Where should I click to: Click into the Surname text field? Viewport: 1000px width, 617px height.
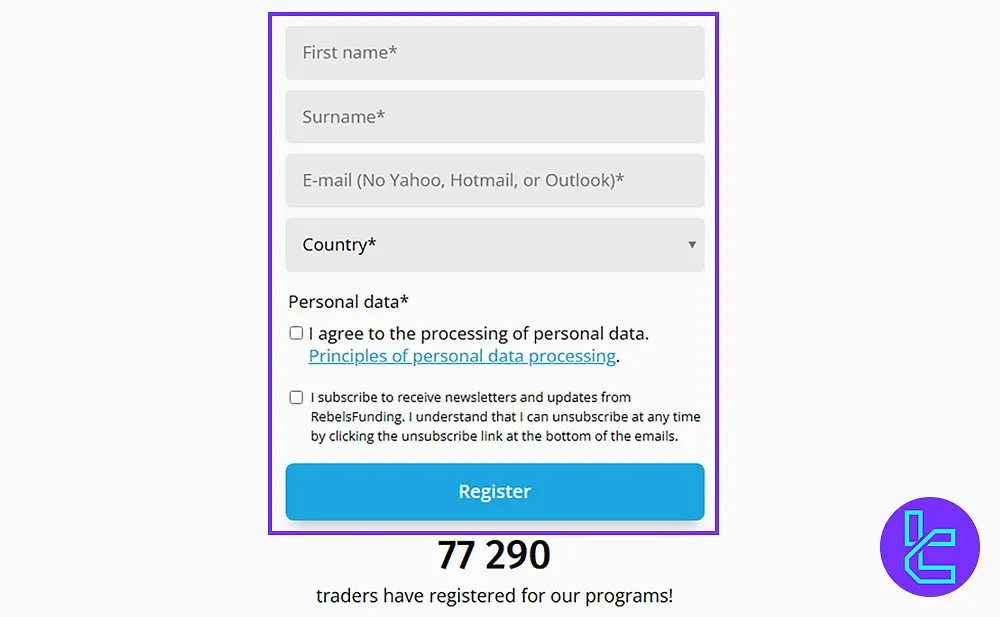click(x=494, y=117)
